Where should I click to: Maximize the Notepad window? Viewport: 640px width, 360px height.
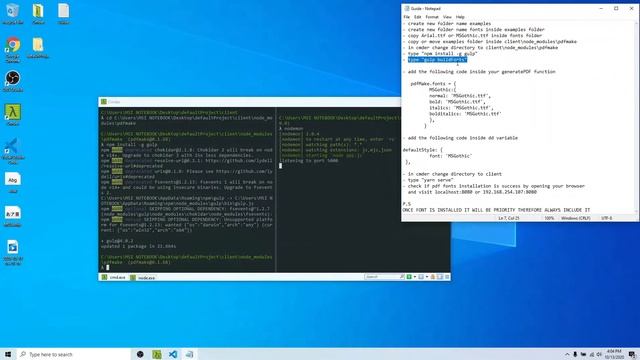pyautogui.click(x=616, y=8)
